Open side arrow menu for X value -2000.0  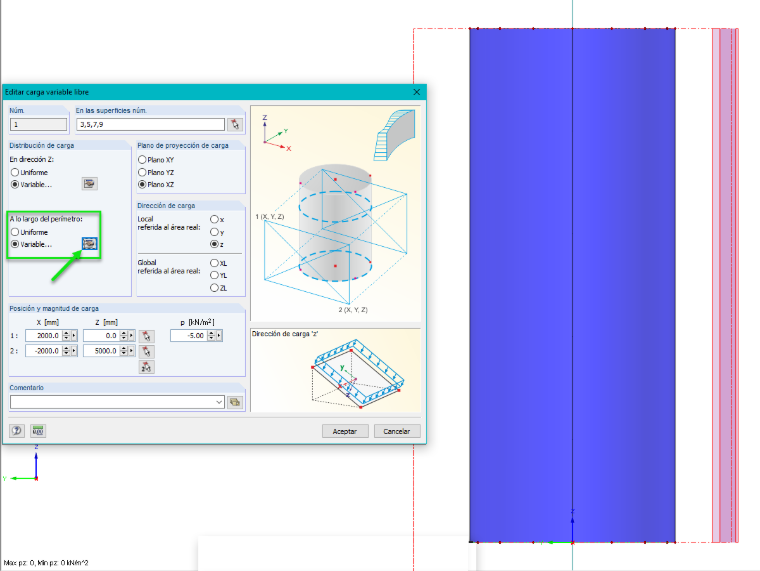click(x=74, y=351)
